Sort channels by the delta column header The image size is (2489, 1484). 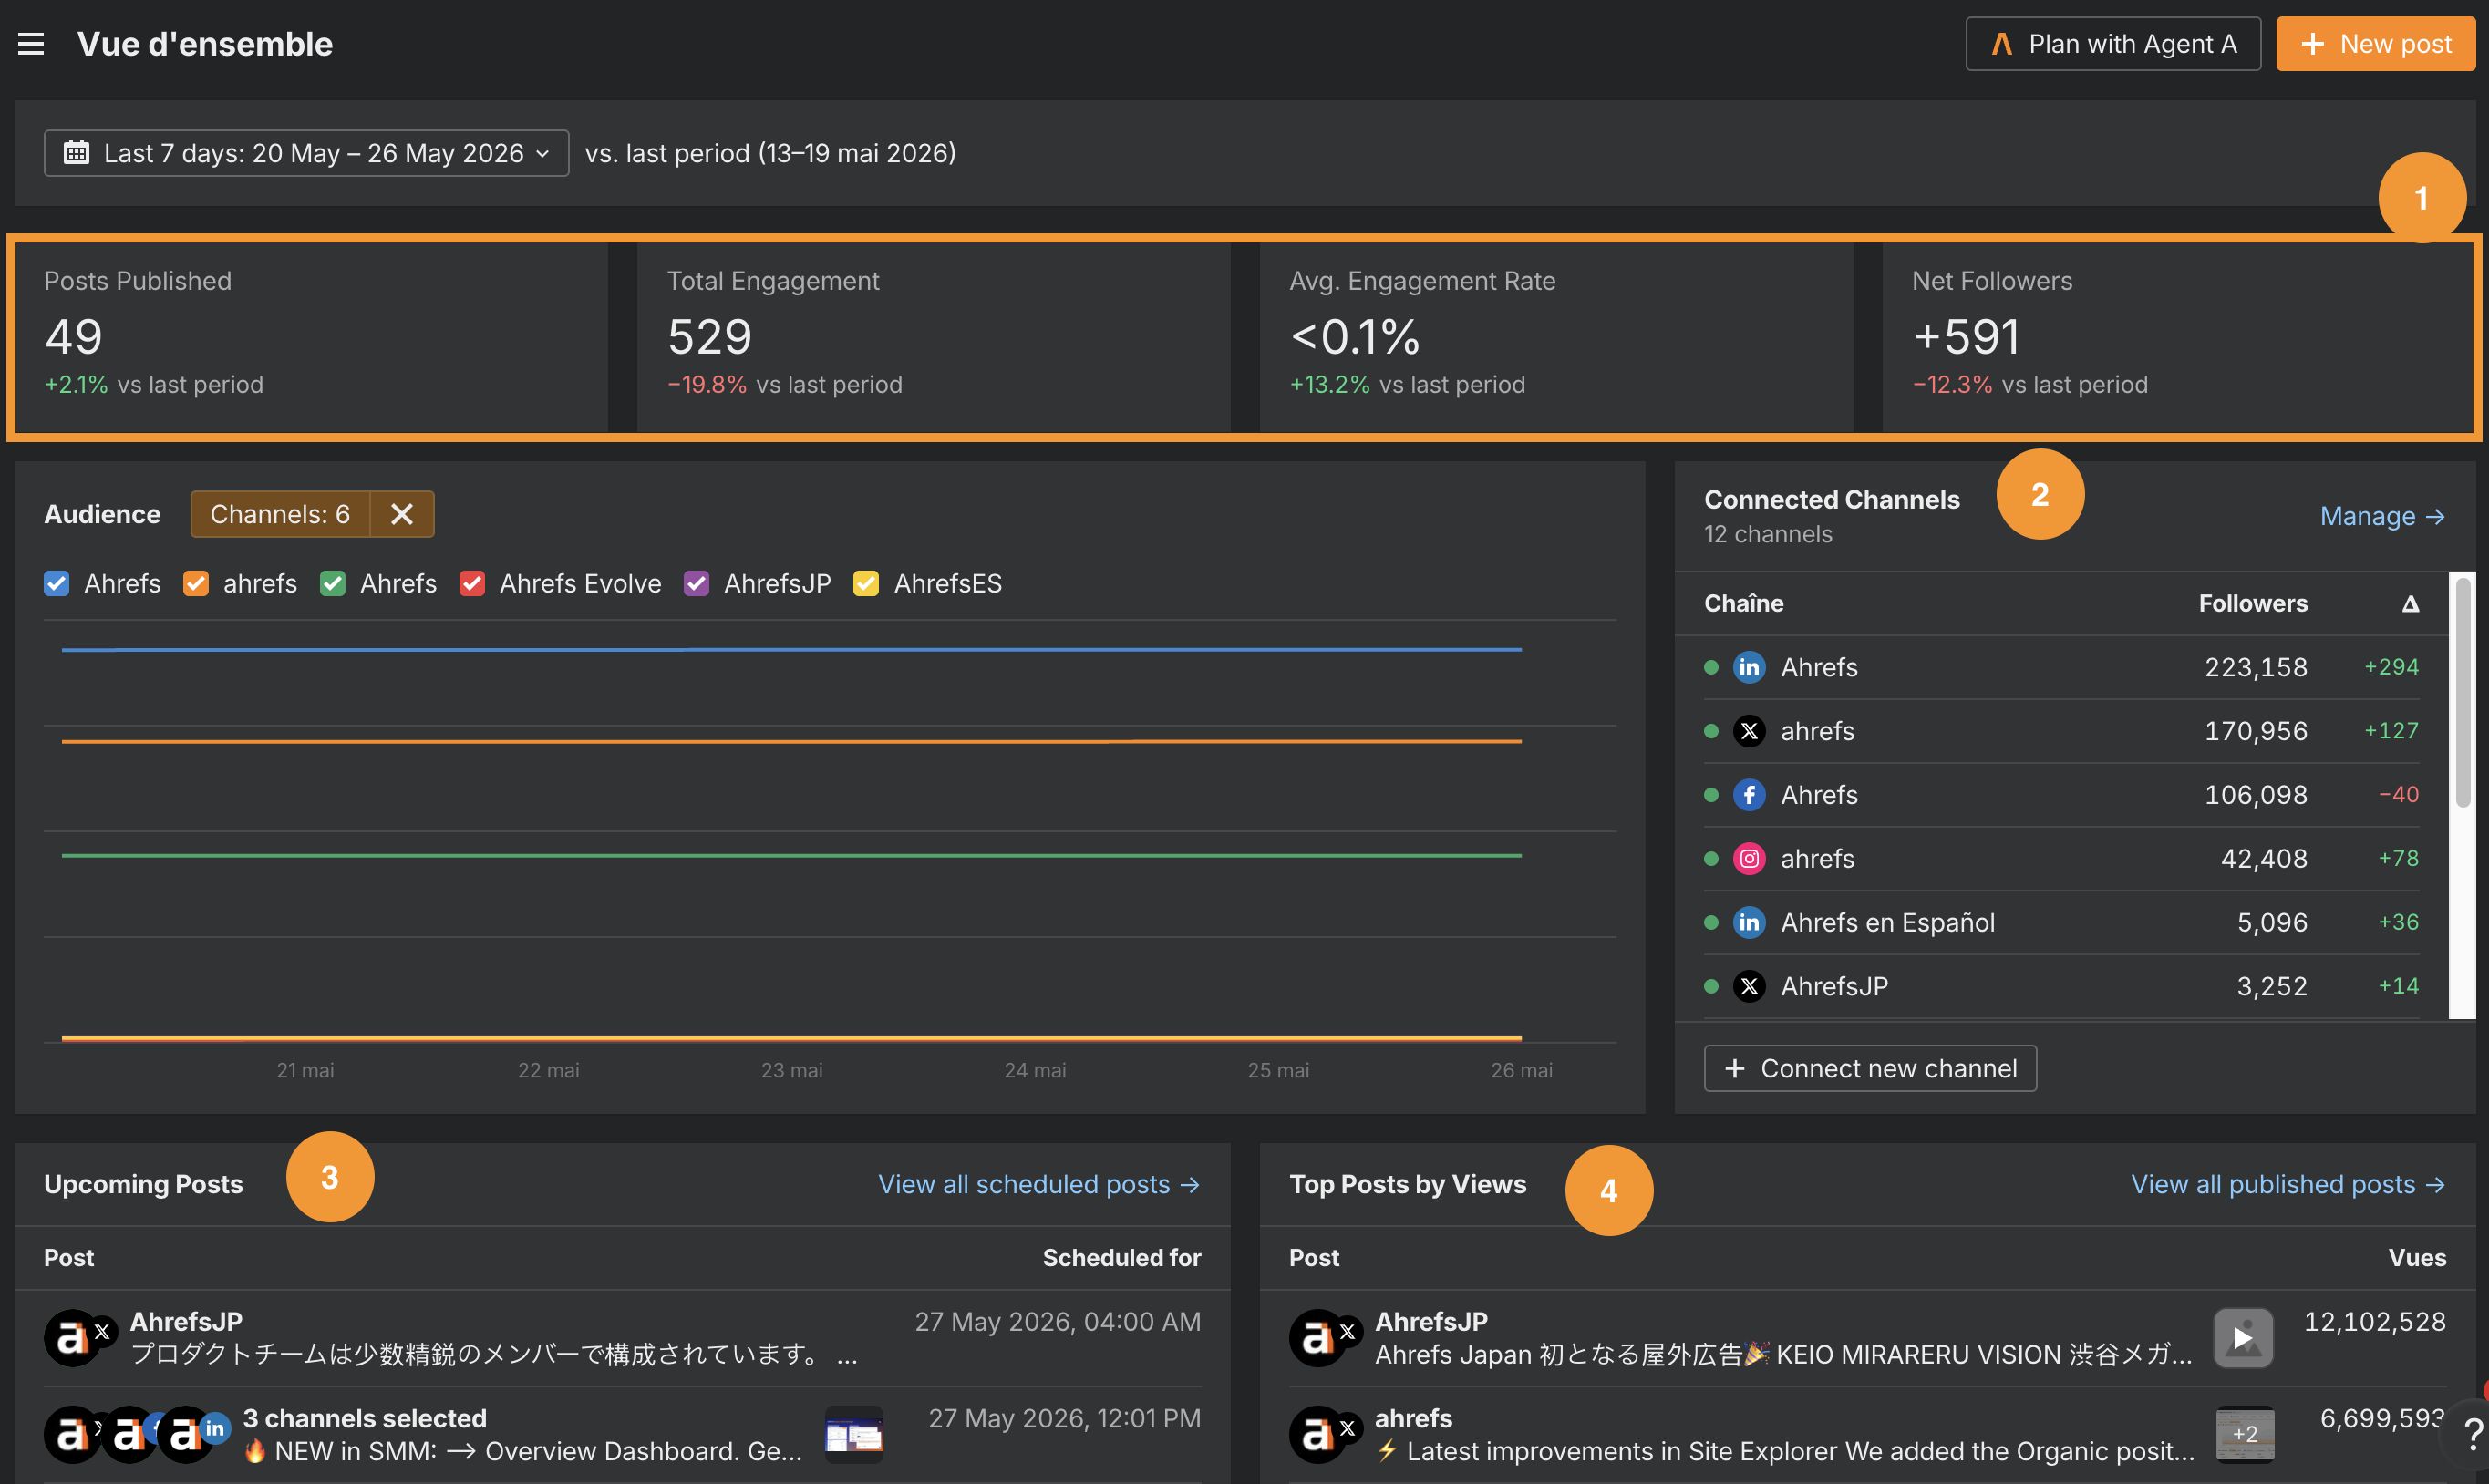[x=2410, y=603]
